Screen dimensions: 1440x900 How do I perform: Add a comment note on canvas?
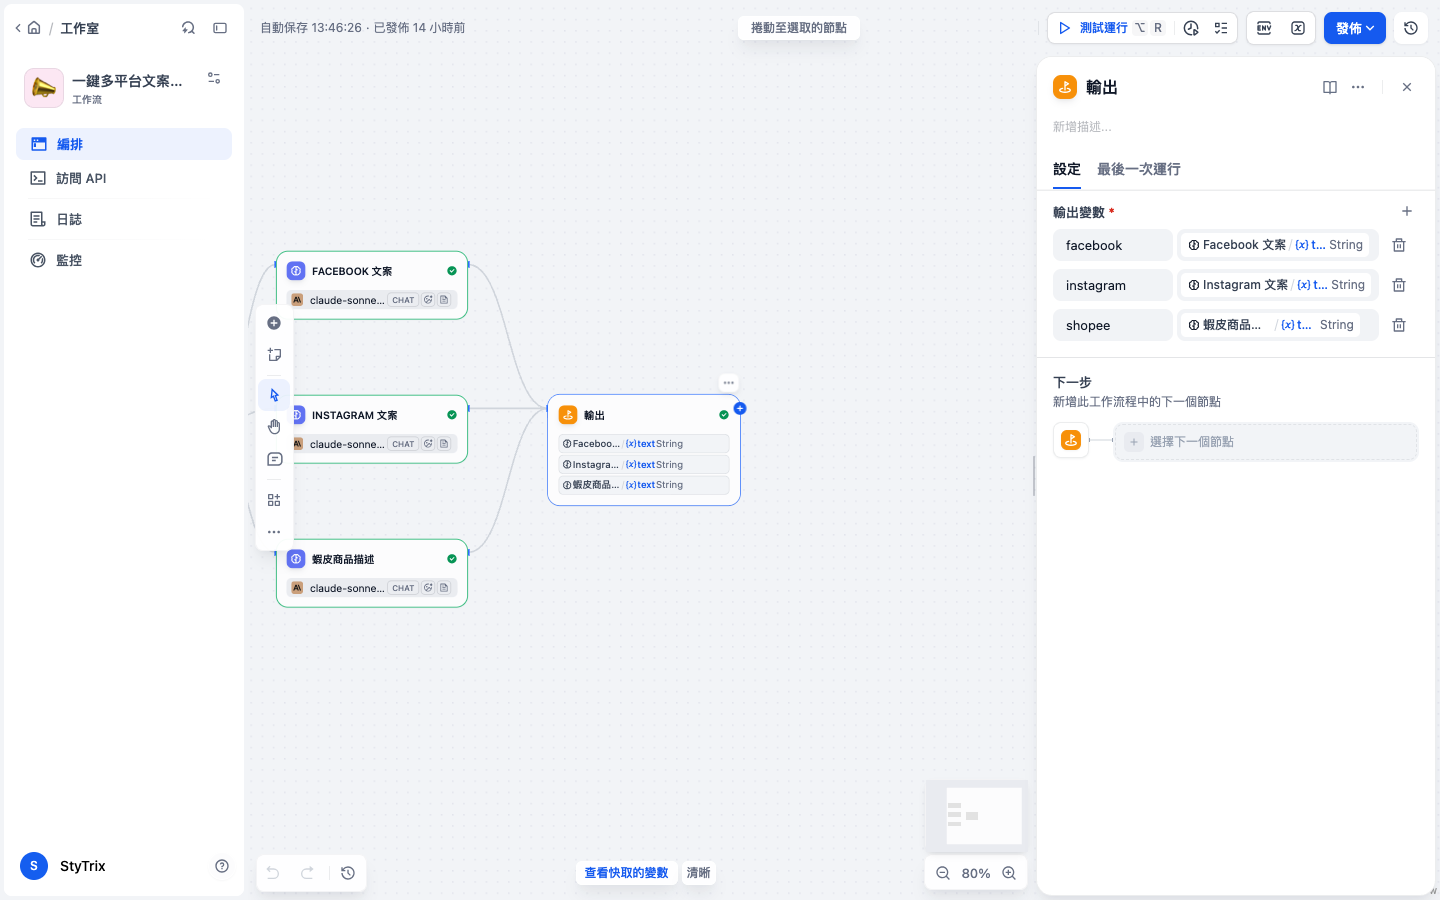click(x=274, y=459)
